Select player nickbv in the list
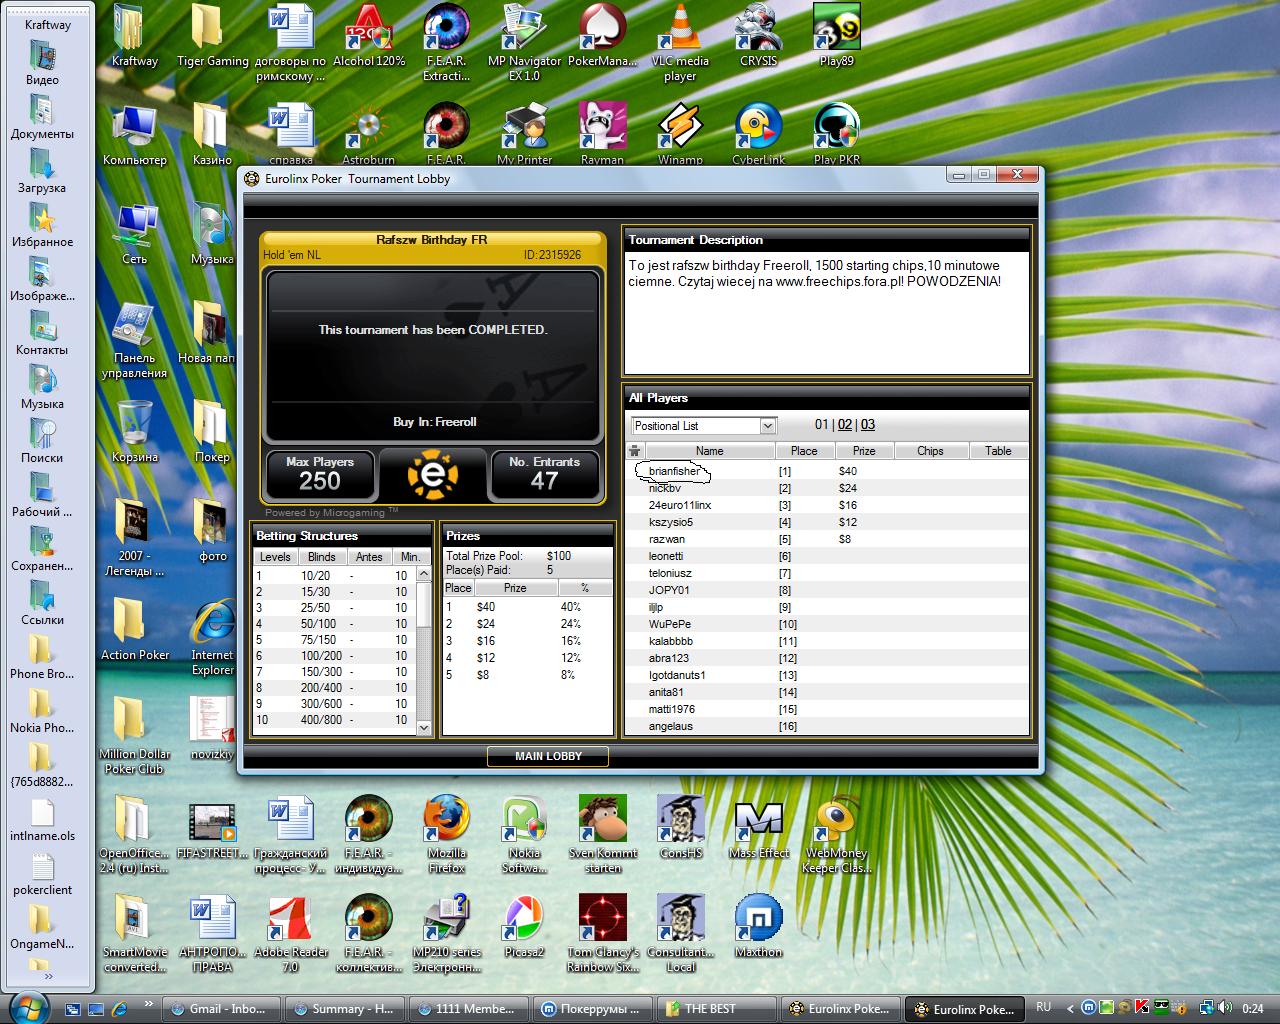 pos(827,488)
